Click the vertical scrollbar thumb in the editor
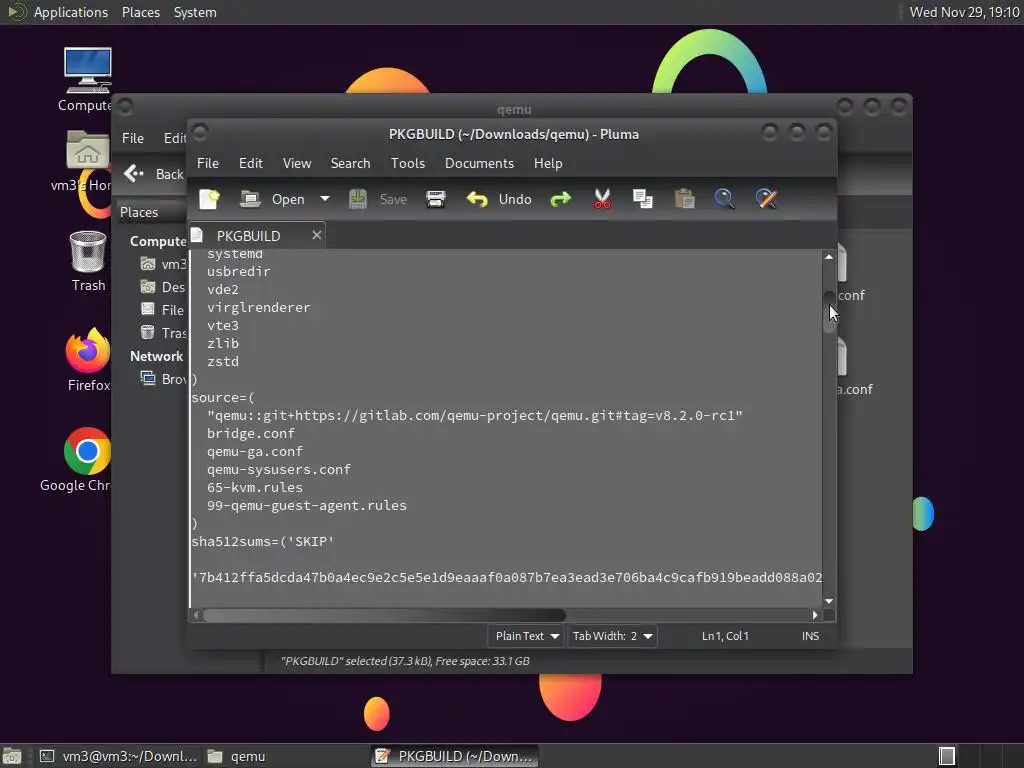1024x768 pixels. [x=829, y=312]
